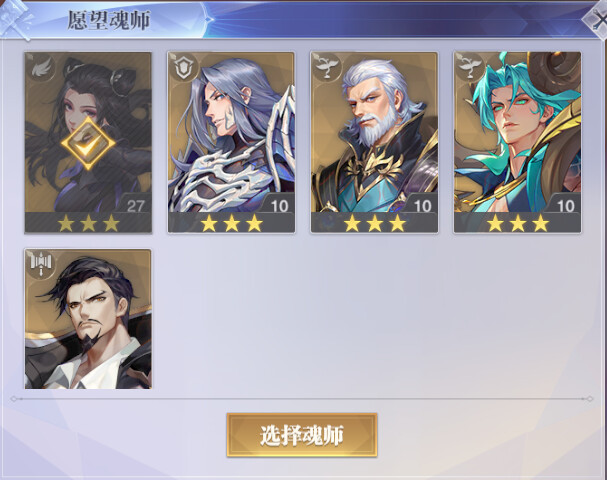
Task: Click the 10 count on bearded elder card
Action: click(422, 206)
